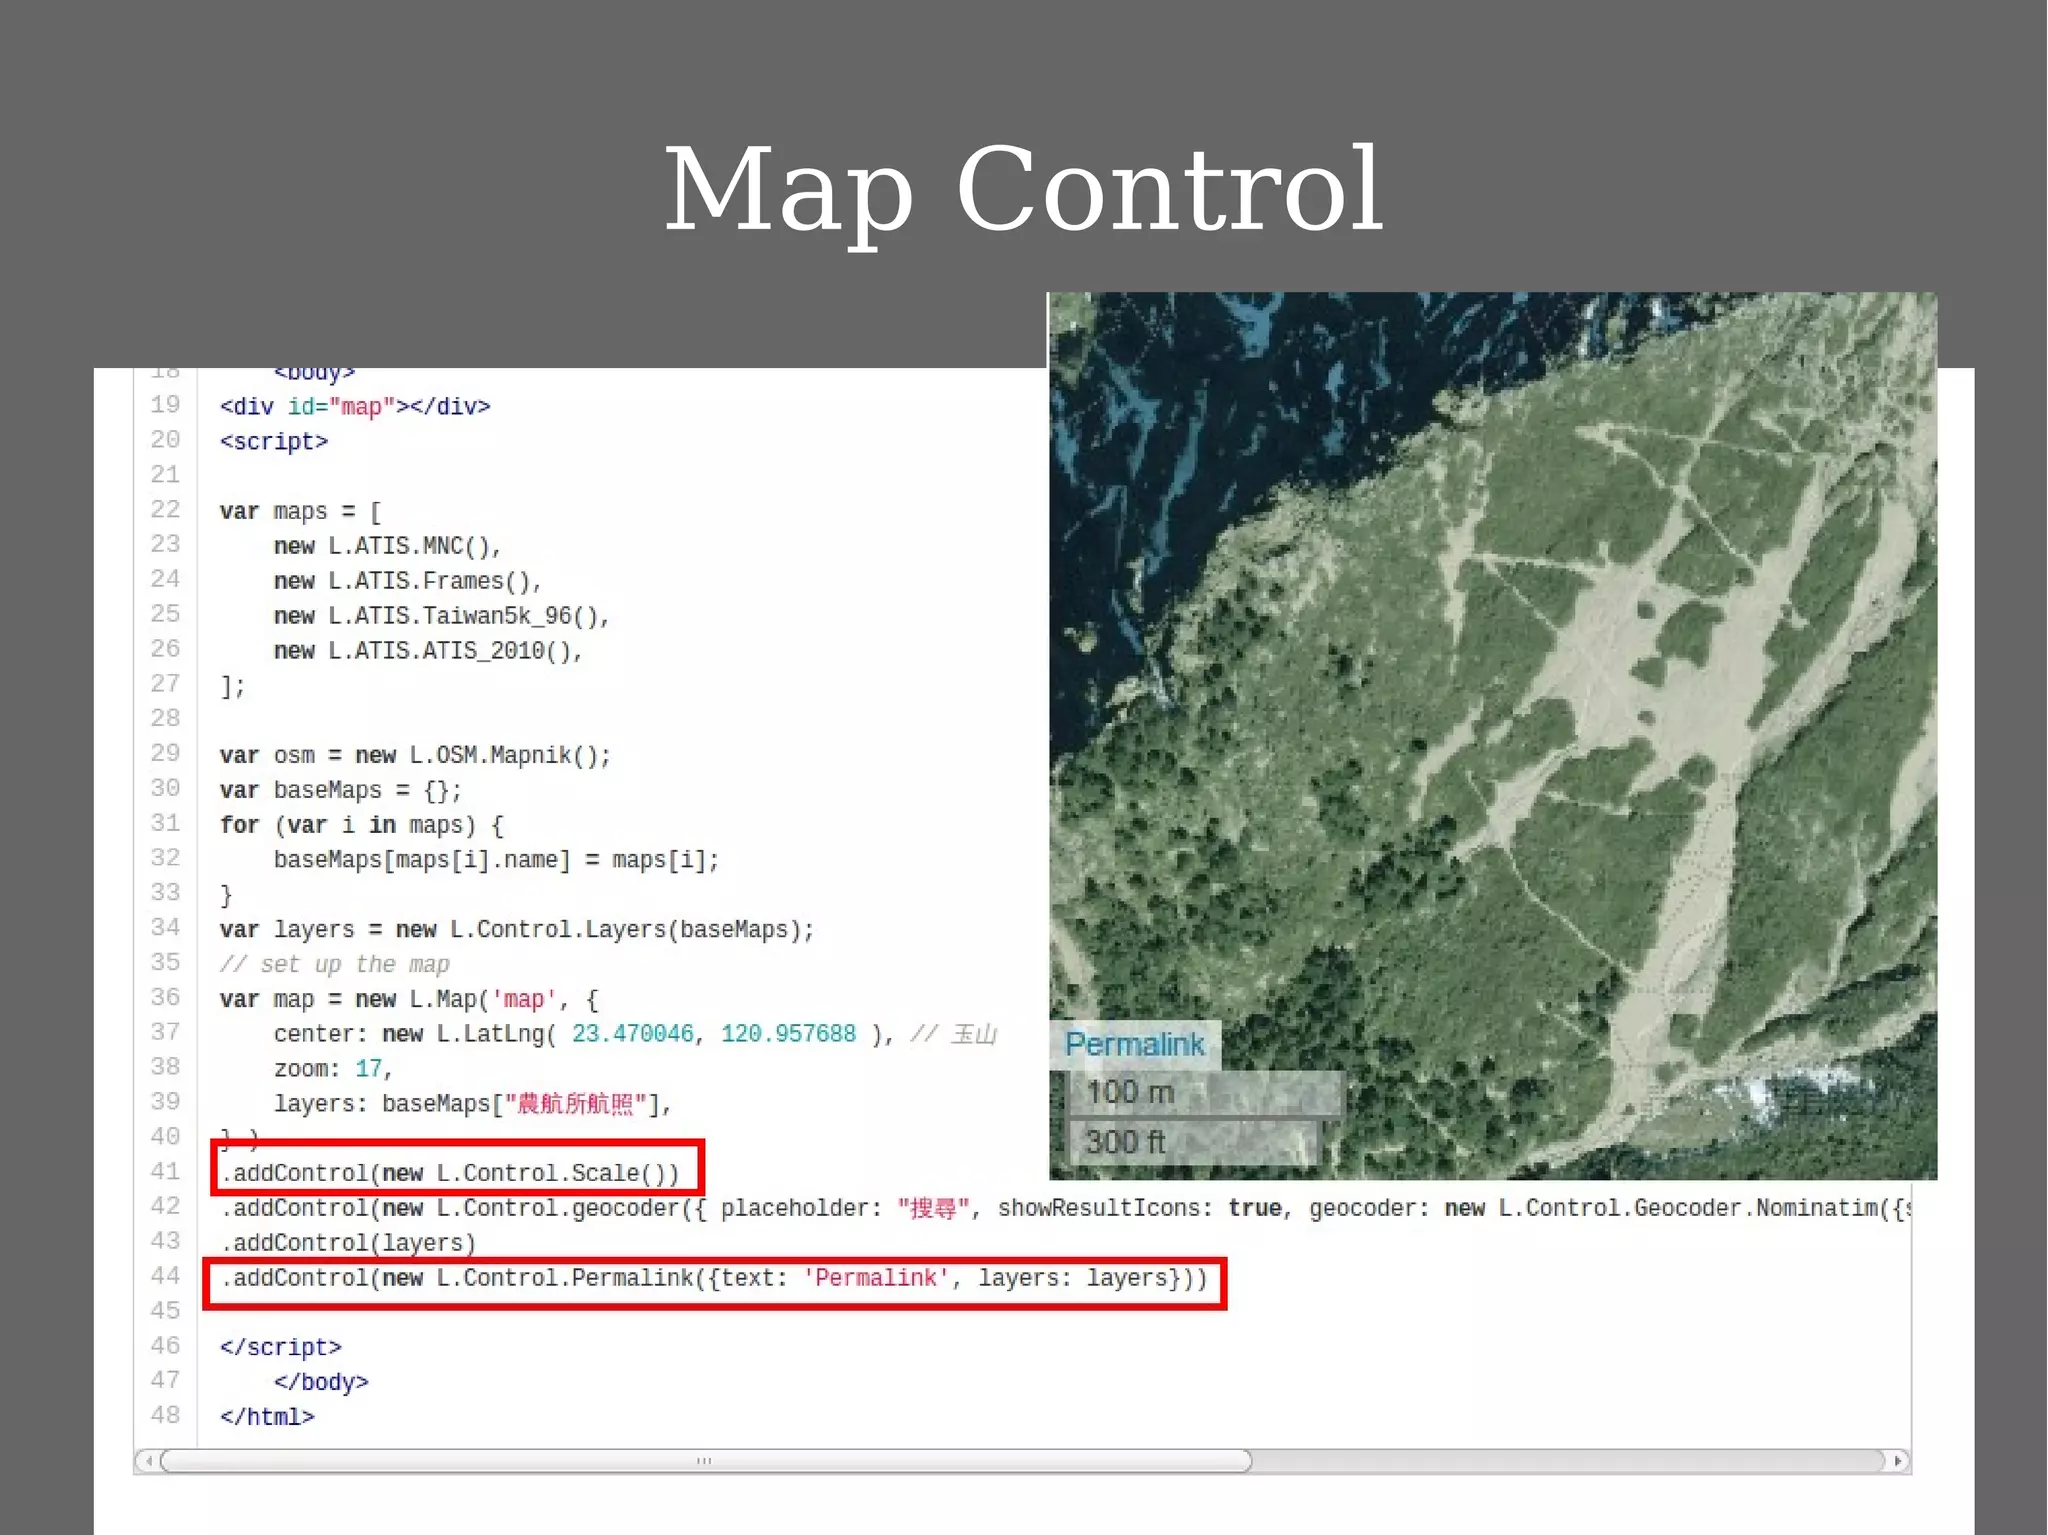The image size is (2048, 1535).
Task: Click the aerial map image
Action: tap(1492, 735)
